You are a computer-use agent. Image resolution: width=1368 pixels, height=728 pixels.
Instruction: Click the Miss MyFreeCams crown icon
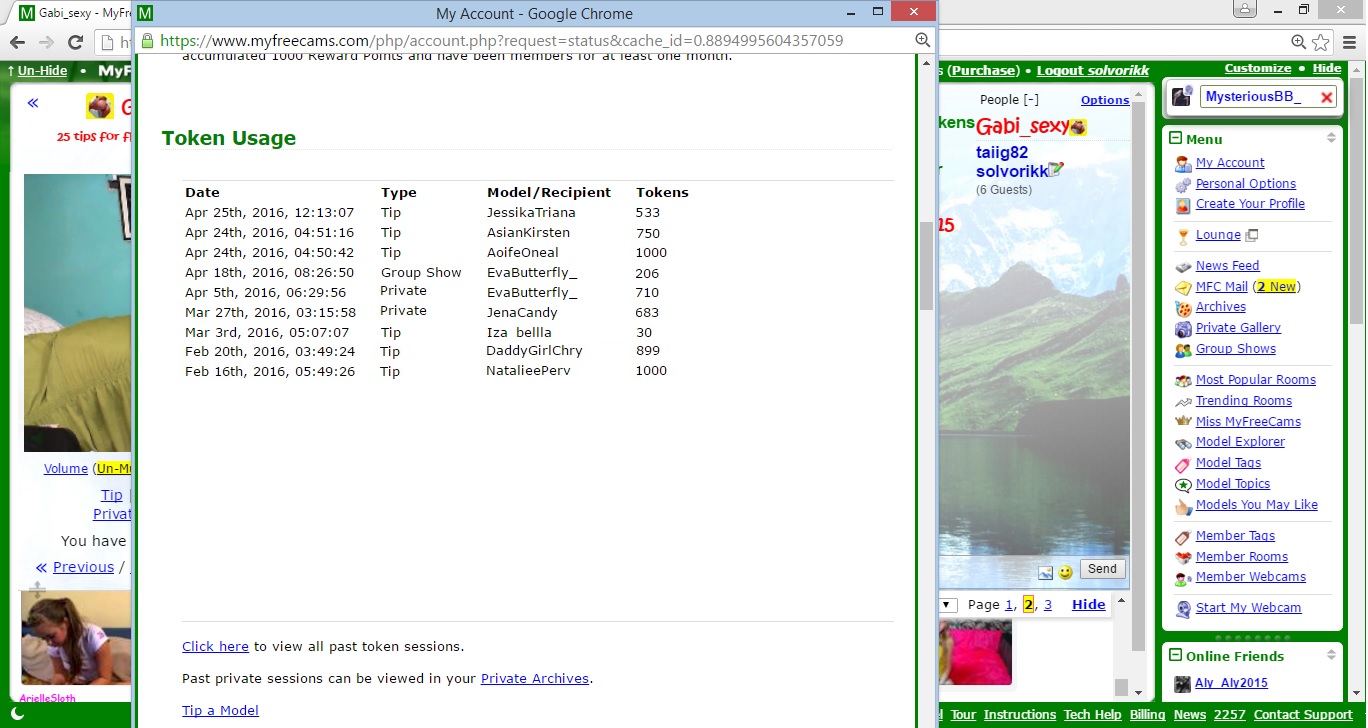(1183, 422)
